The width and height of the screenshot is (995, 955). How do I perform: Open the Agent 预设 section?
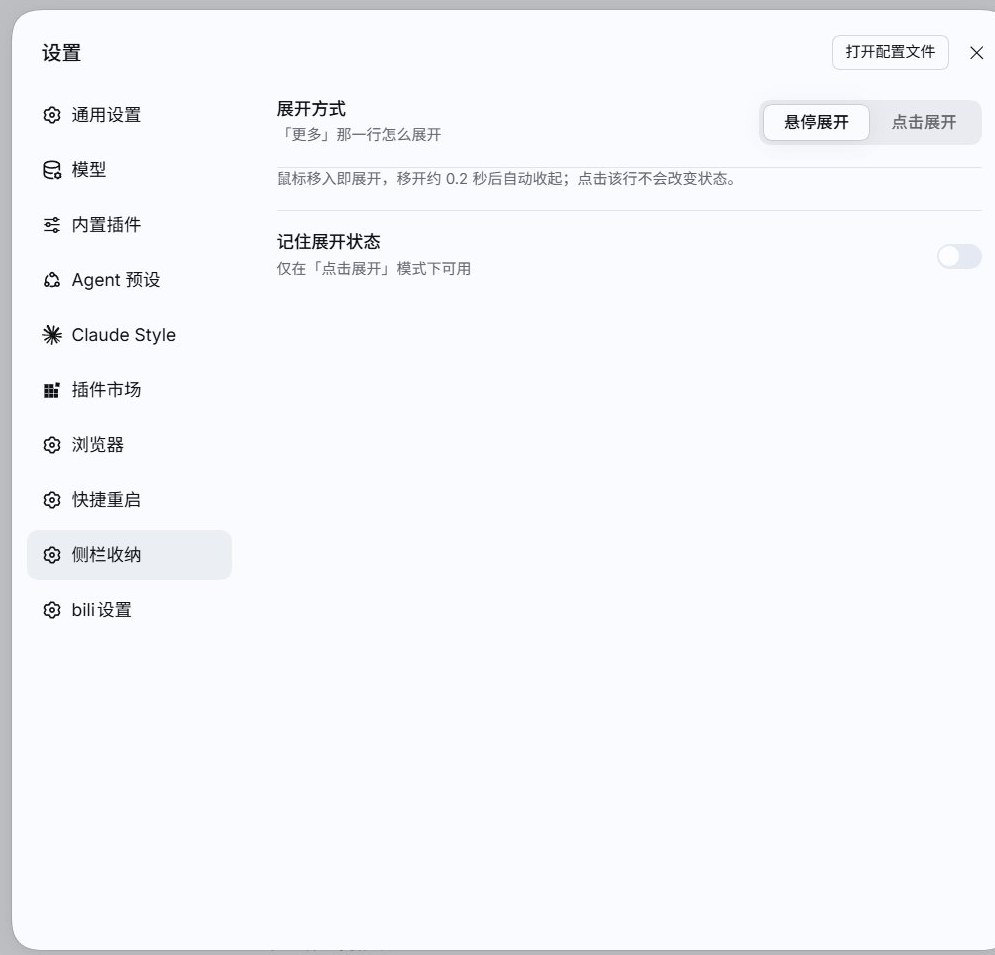129,280
